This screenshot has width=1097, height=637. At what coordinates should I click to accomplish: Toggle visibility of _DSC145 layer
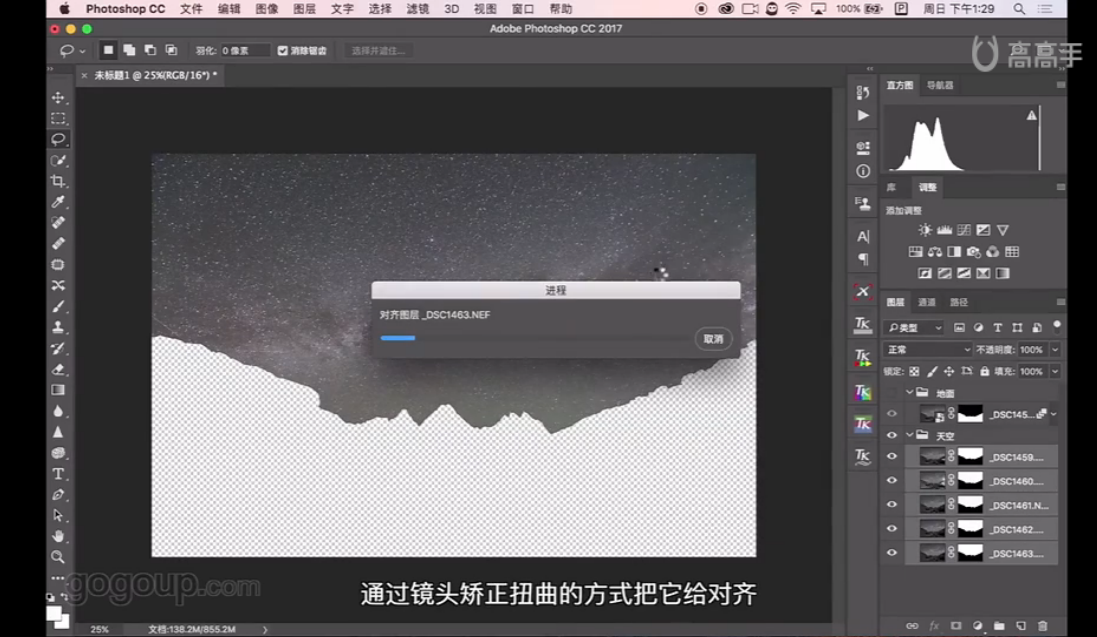[x=891, y=414]
